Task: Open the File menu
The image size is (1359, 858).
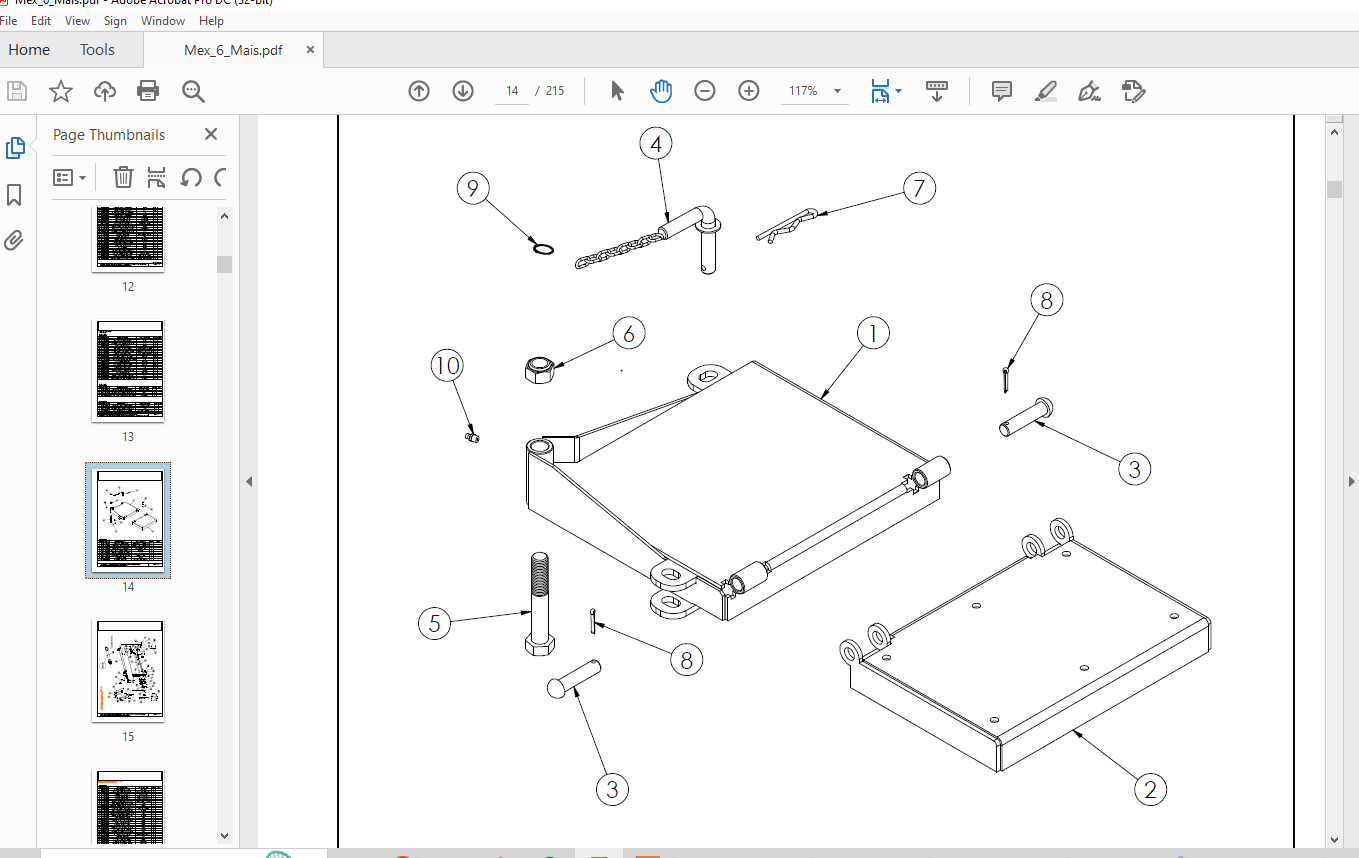Action: coord(8,20)
